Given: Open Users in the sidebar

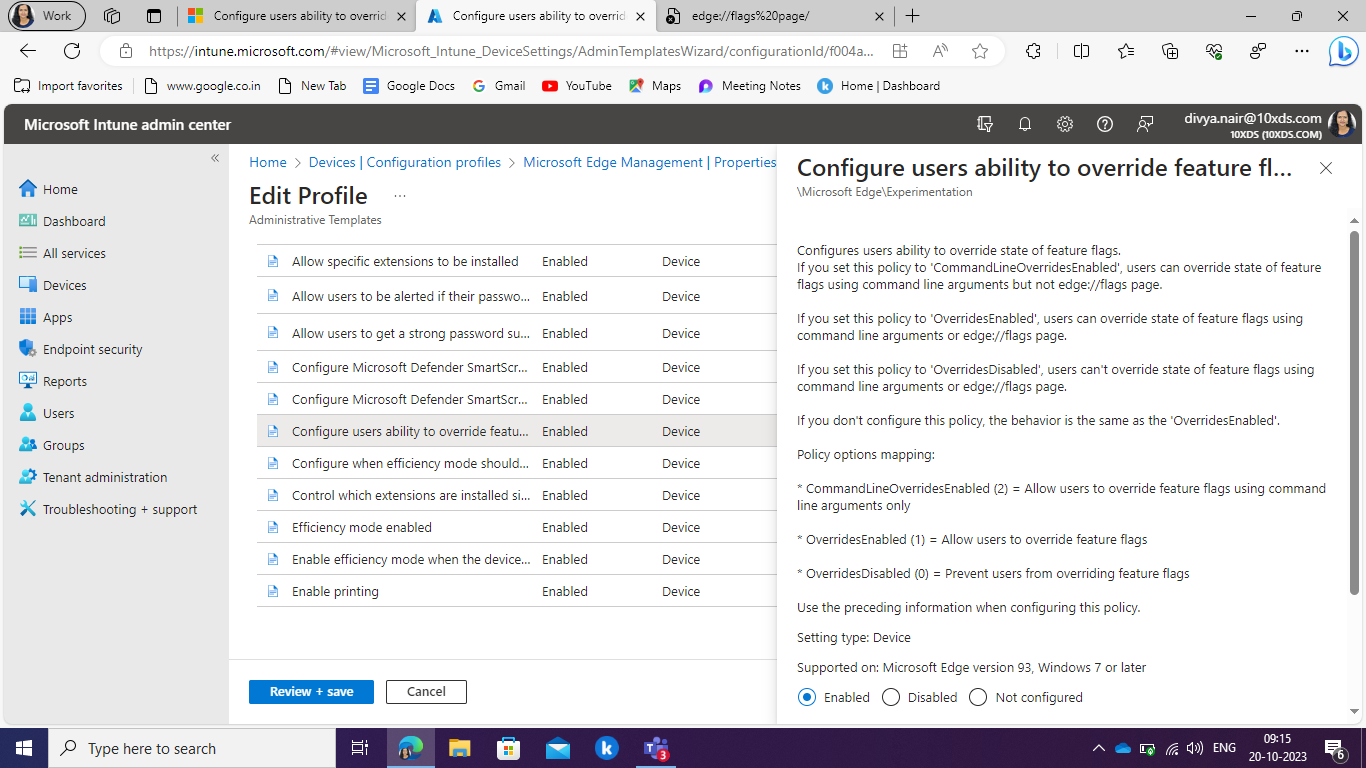Looking at the screenshot, I should (47, 413).
